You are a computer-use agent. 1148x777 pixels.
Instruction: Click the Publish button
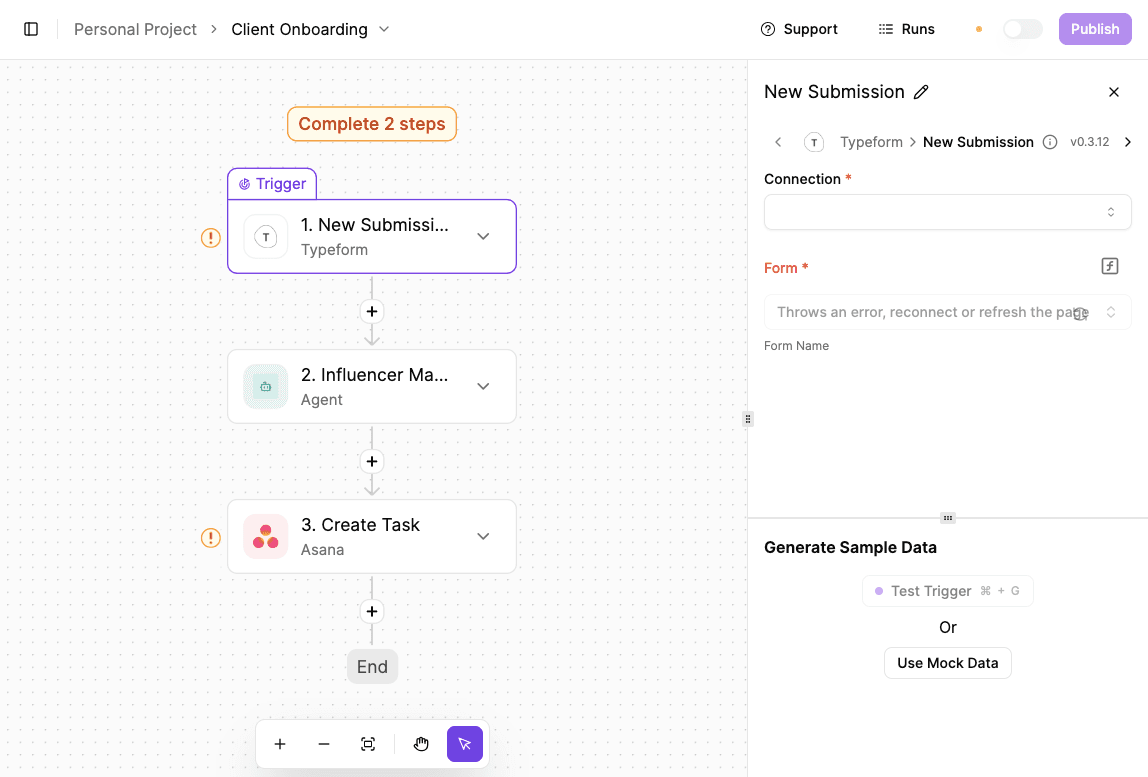tap(1094, 29)
